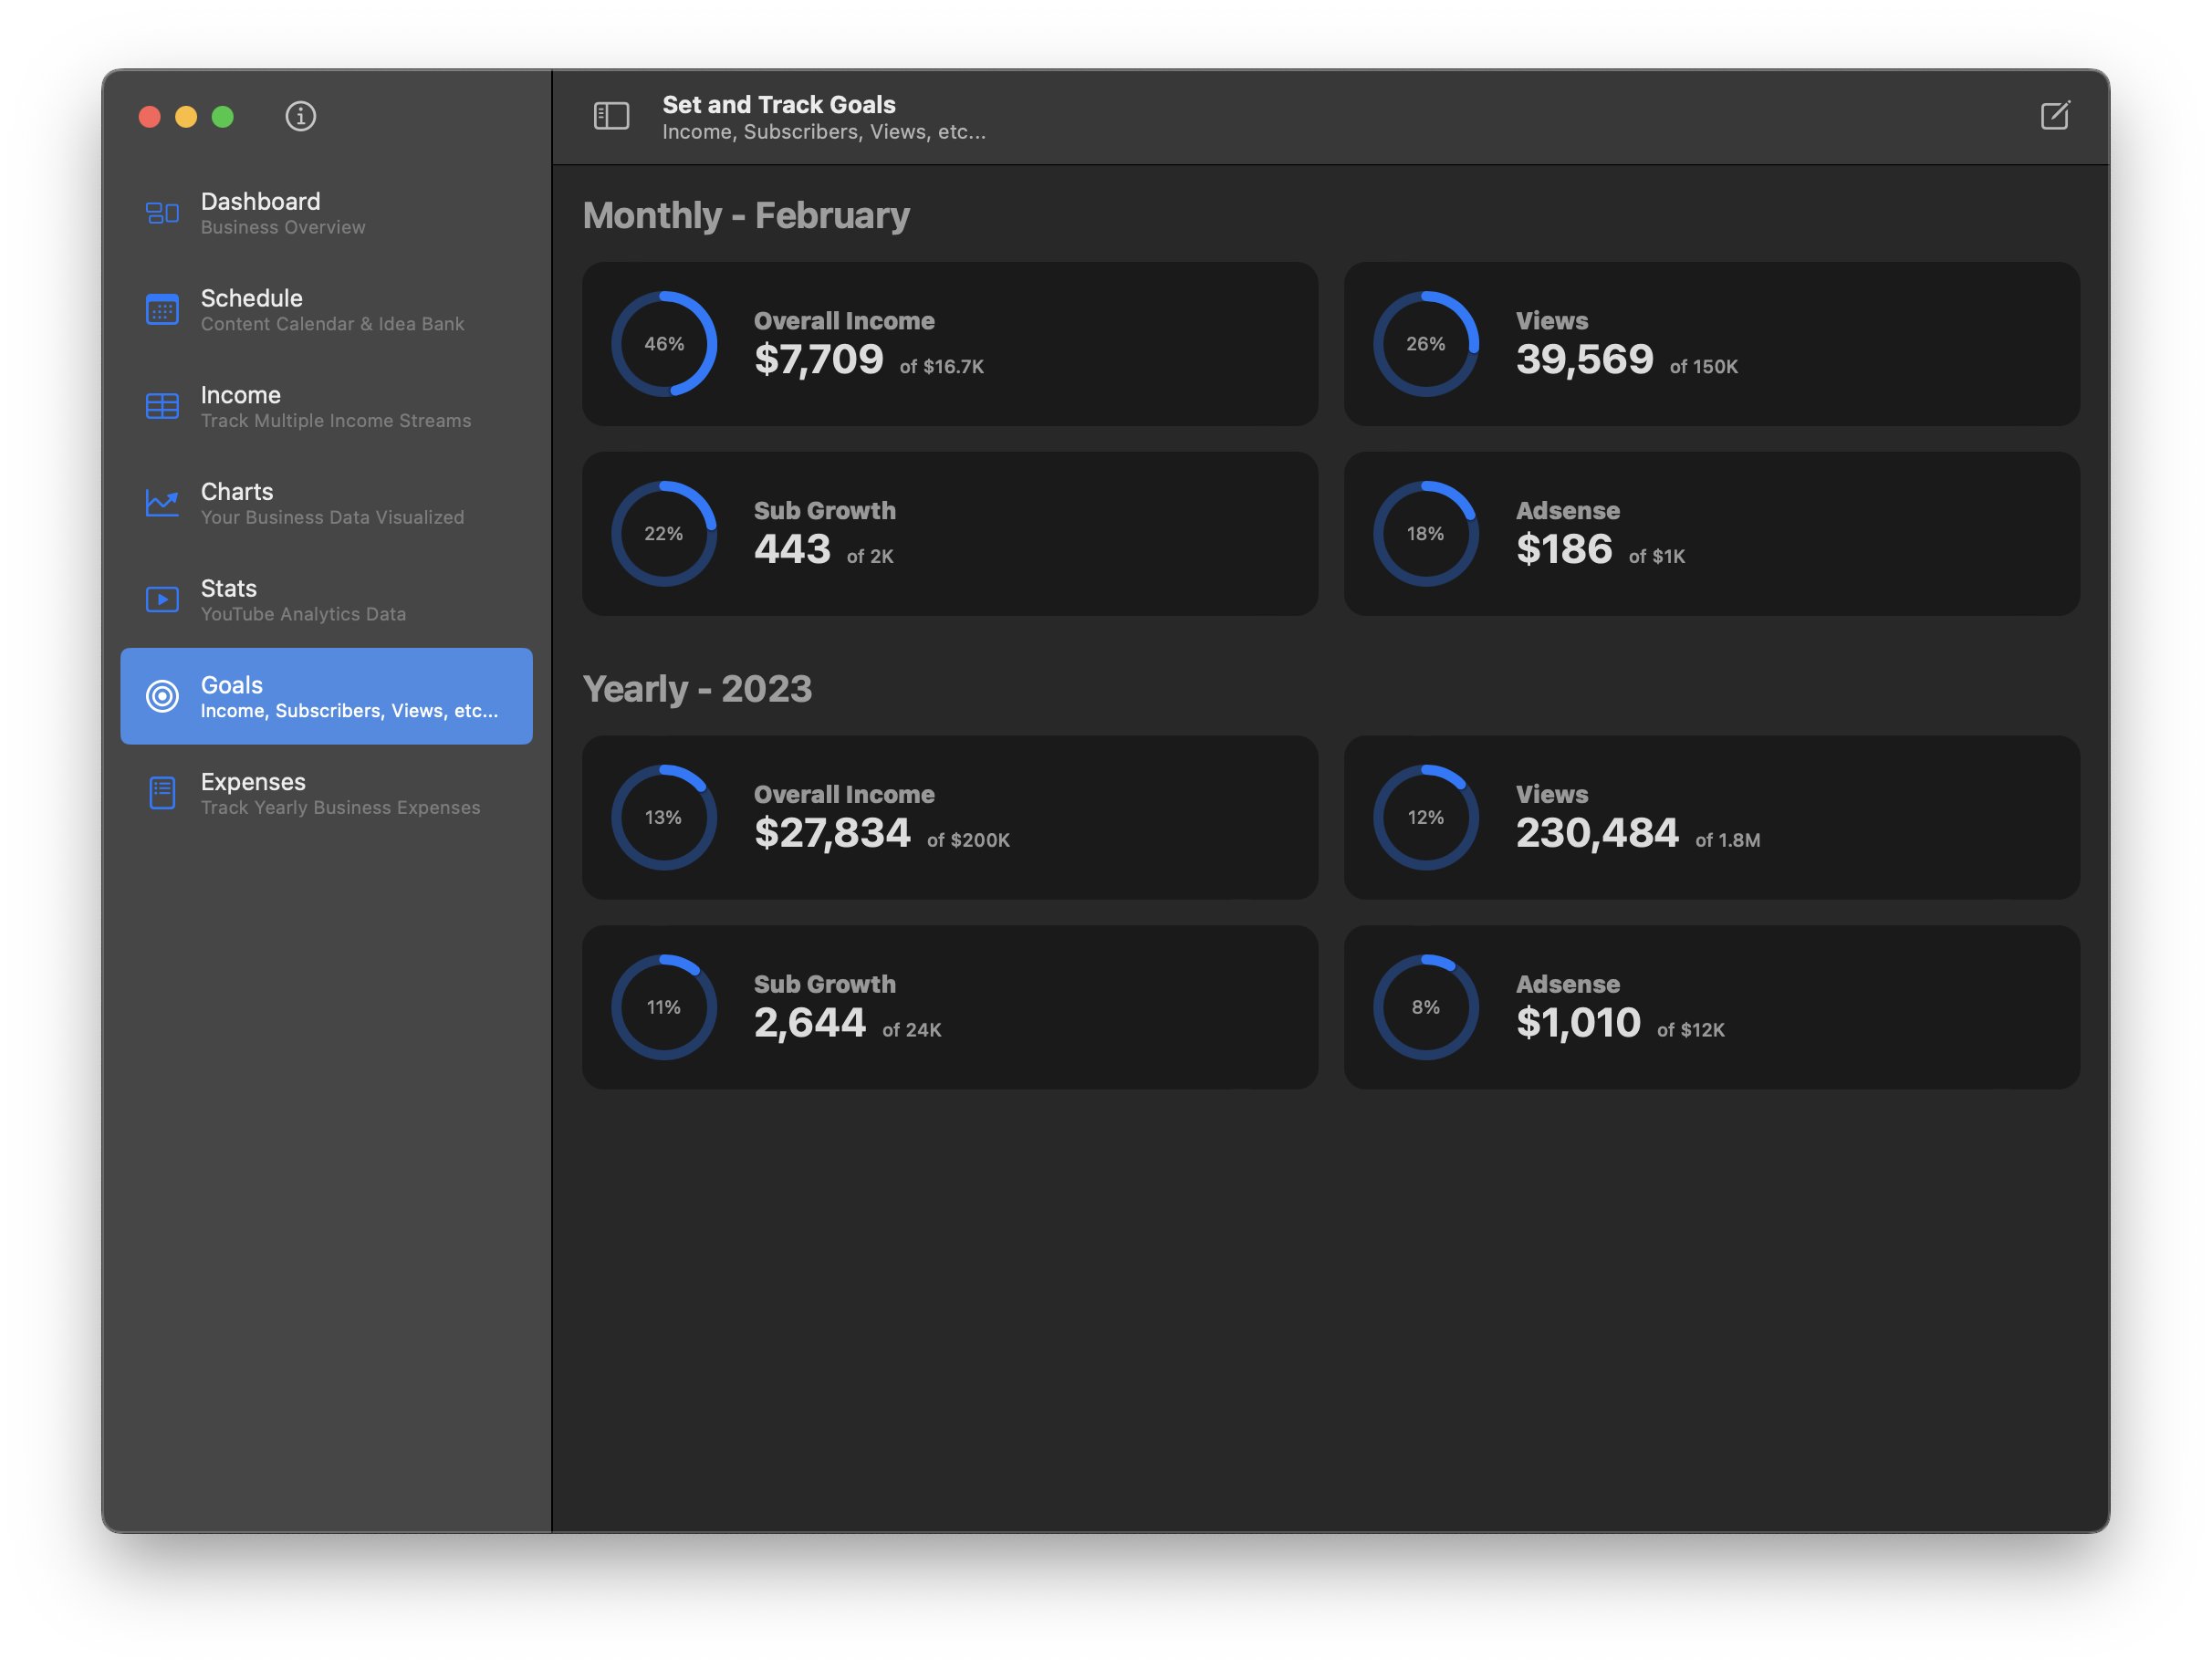This screenshot has width=2212, height=1668.
Task: Click yearly Adsense $1,010 value
Action: tap(1577, 1023)
